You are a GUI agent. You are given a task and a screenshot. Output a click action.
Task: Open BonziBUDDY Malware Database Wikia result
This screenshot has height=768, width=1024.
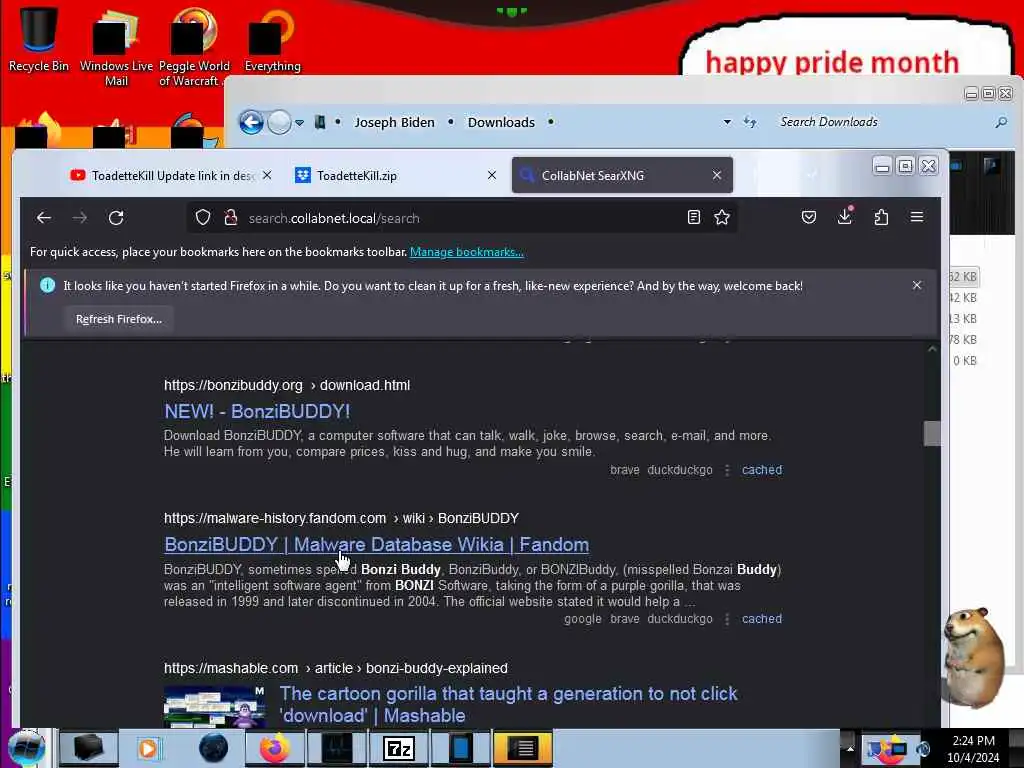pos(377,545)
